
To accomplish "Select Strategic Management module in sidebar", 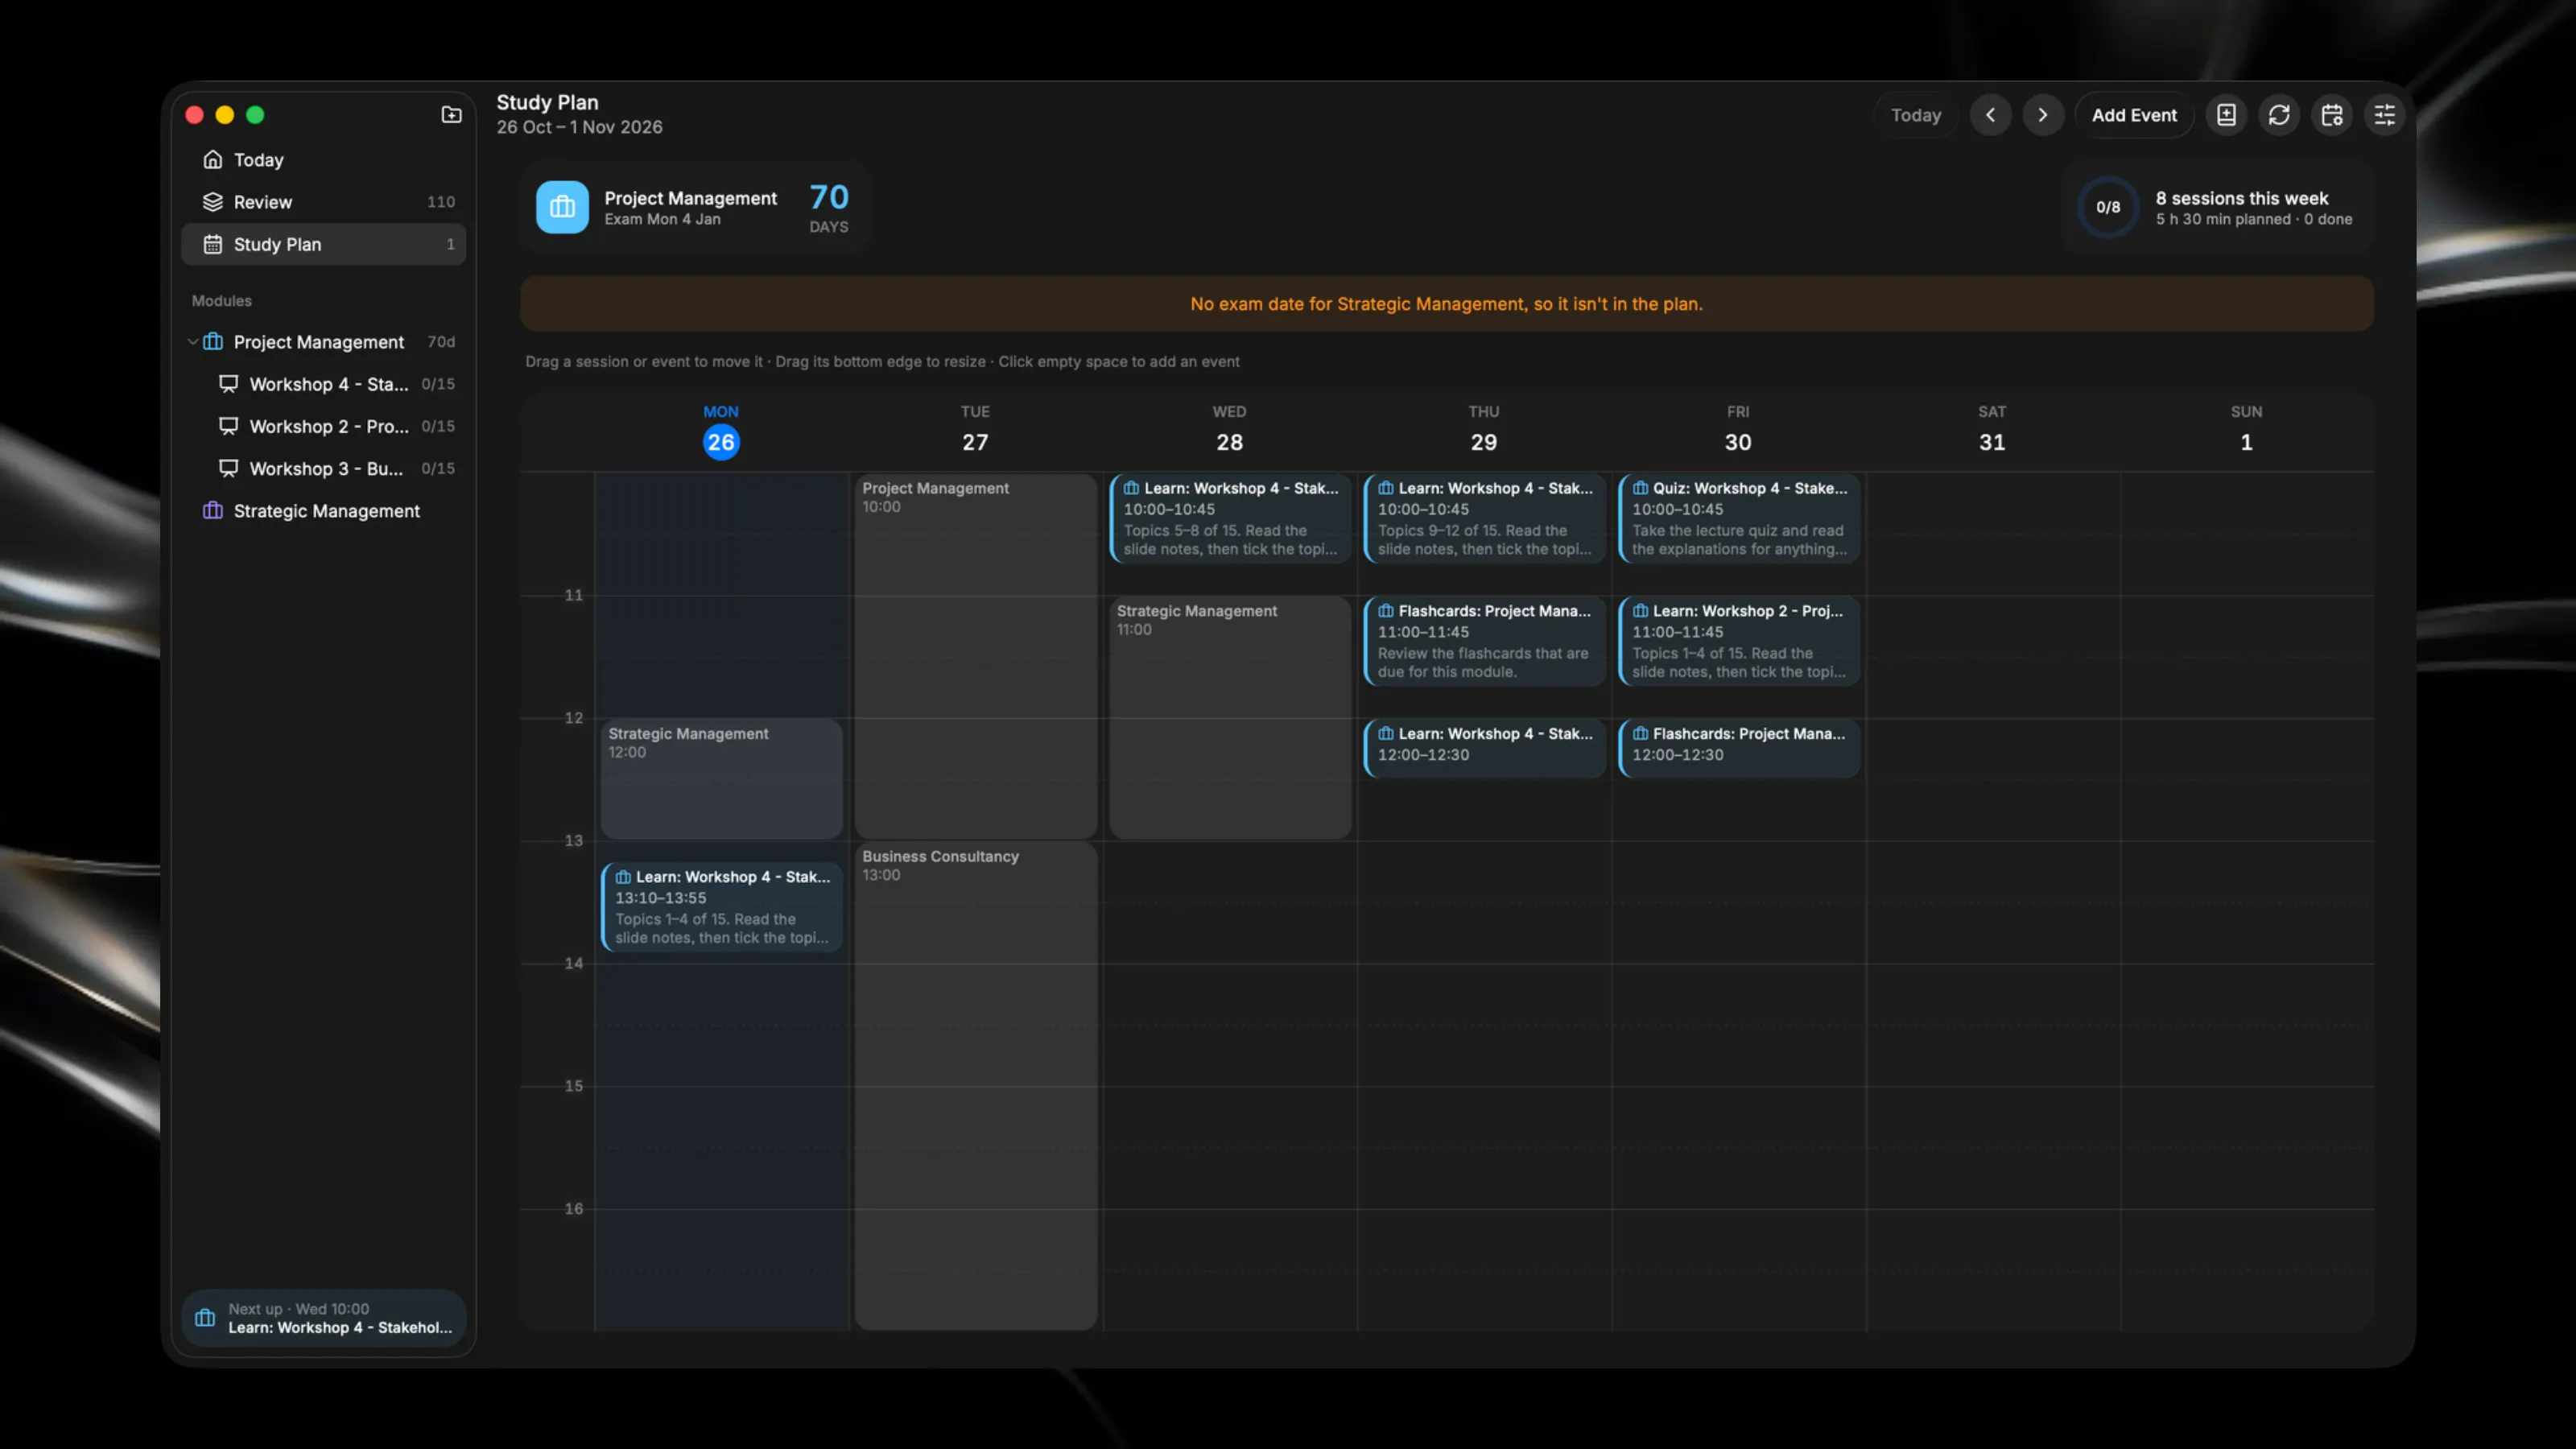I will 323,511.
